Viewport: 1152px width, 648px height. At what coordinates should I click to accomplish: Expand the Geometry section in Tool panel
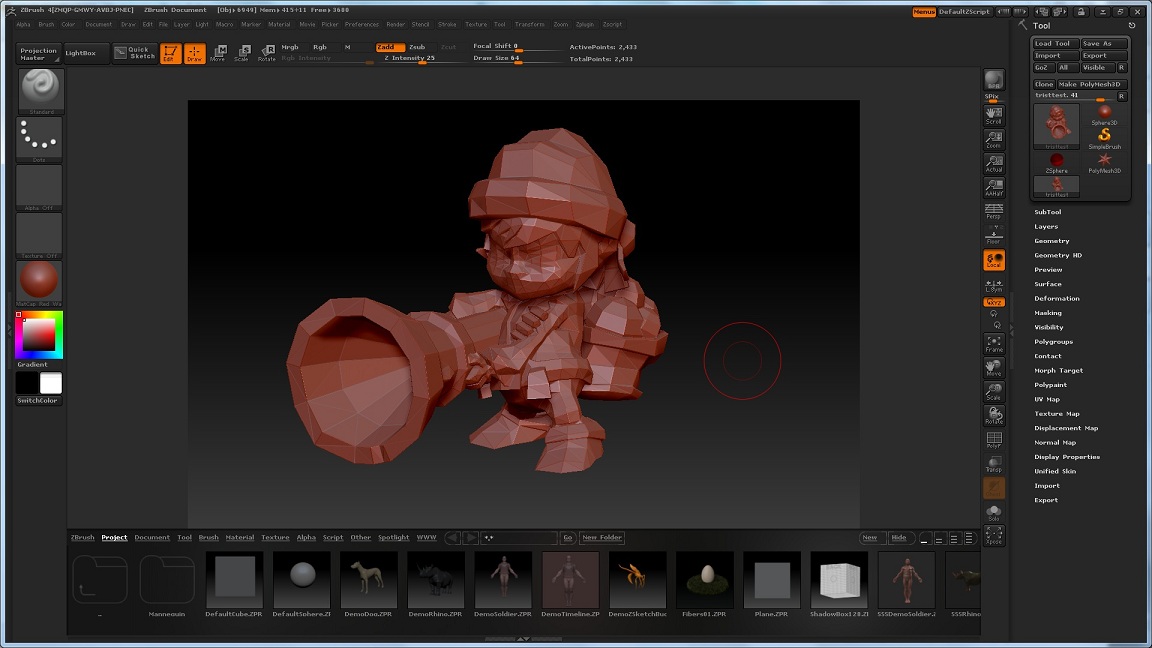pyautogui.click(x=1051, y=241)
